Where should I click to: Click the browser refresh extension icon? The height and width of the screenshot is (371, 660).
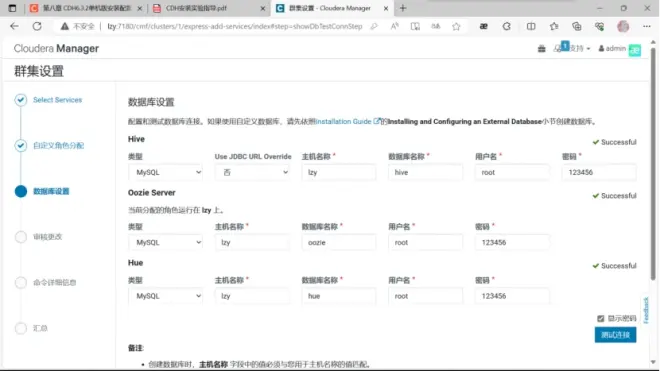(x=506, y=26)
